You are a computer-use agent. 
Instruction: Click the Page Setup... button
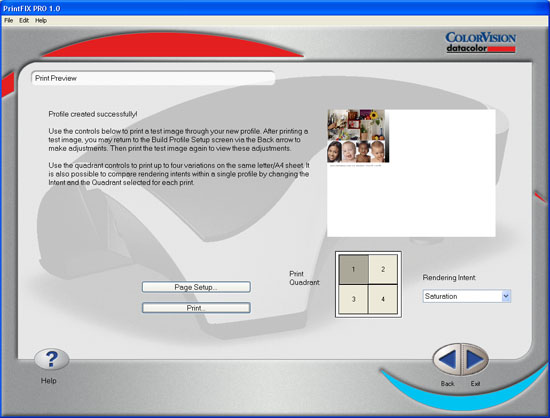point(196,287)
